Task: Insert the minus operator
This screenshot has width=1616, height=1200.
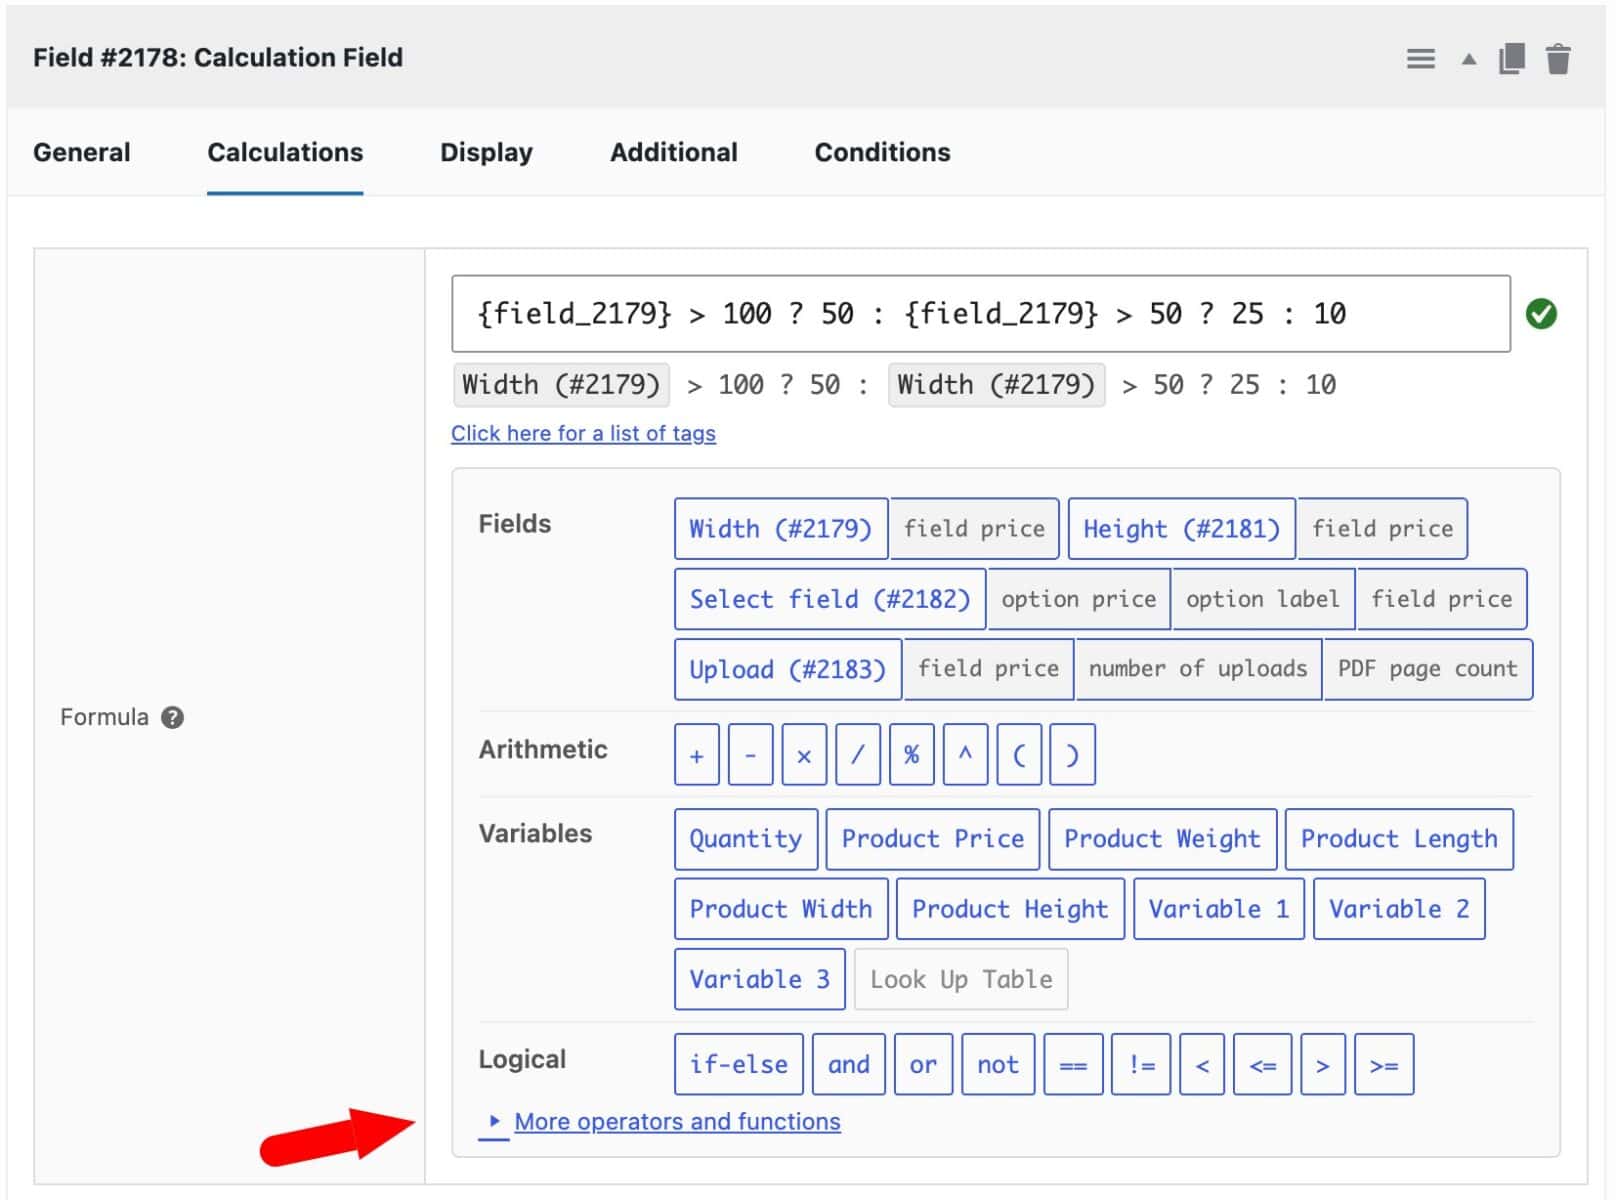Action: click(750, 755)
